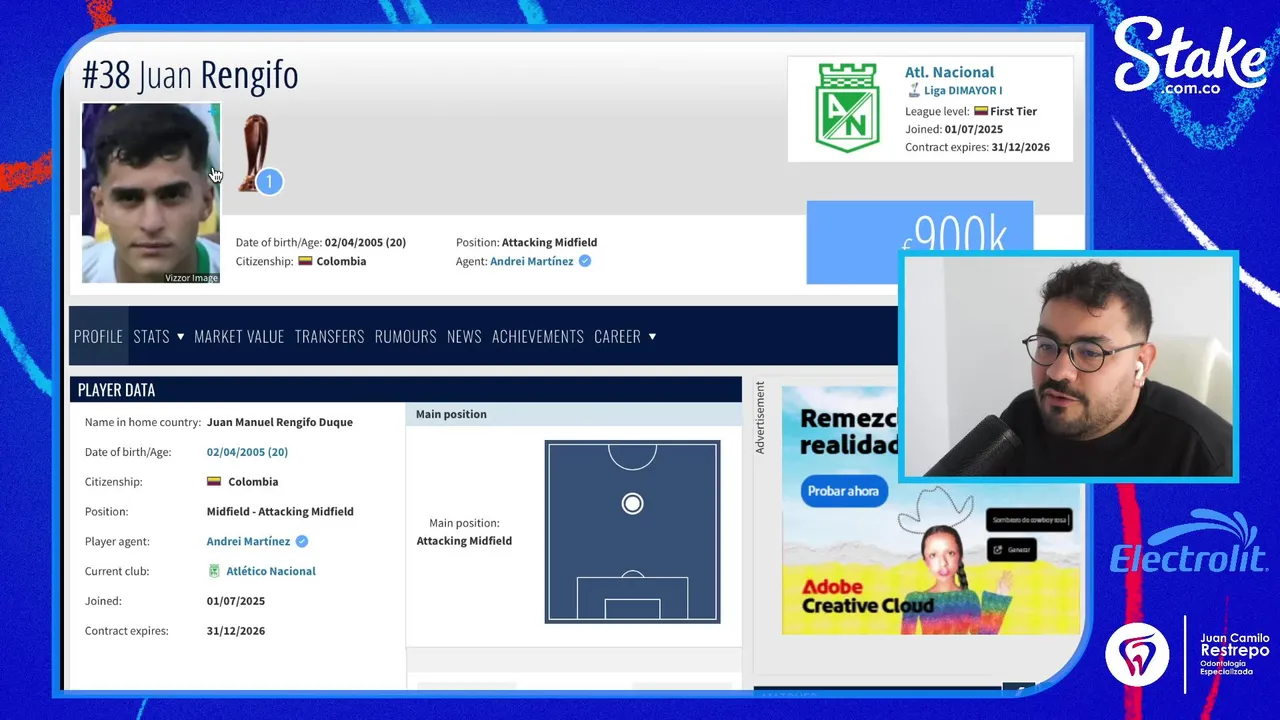Click the Stake.com.co logo

(1190, 58)
